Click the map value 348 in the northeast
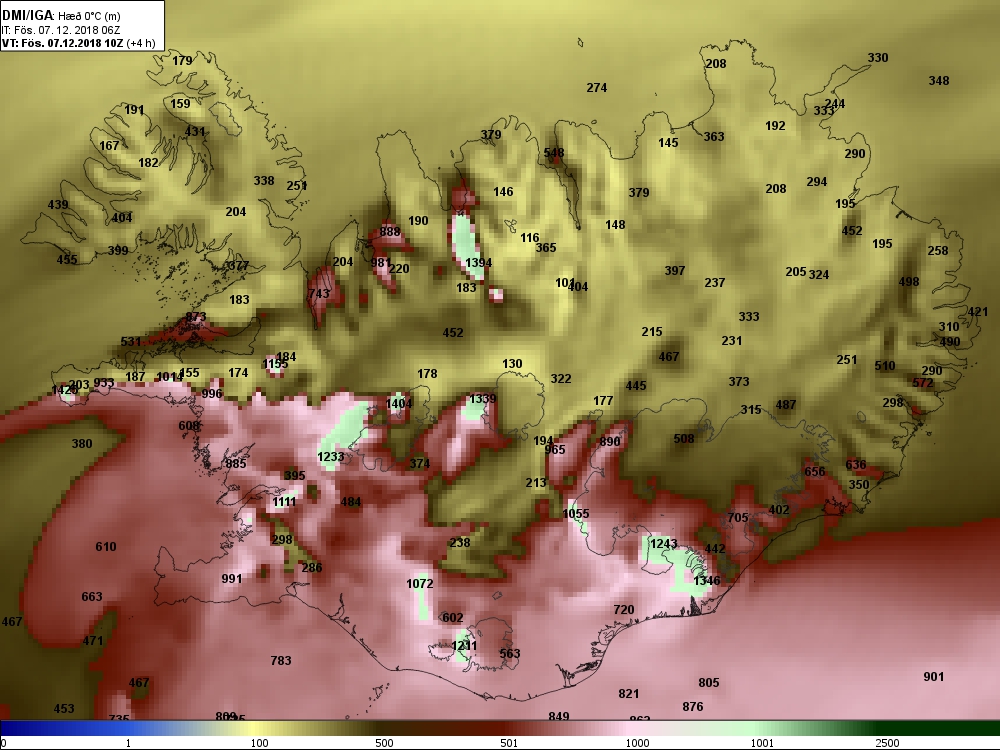The height and width of the screenshot is (750, 1000). coord(939,80)
